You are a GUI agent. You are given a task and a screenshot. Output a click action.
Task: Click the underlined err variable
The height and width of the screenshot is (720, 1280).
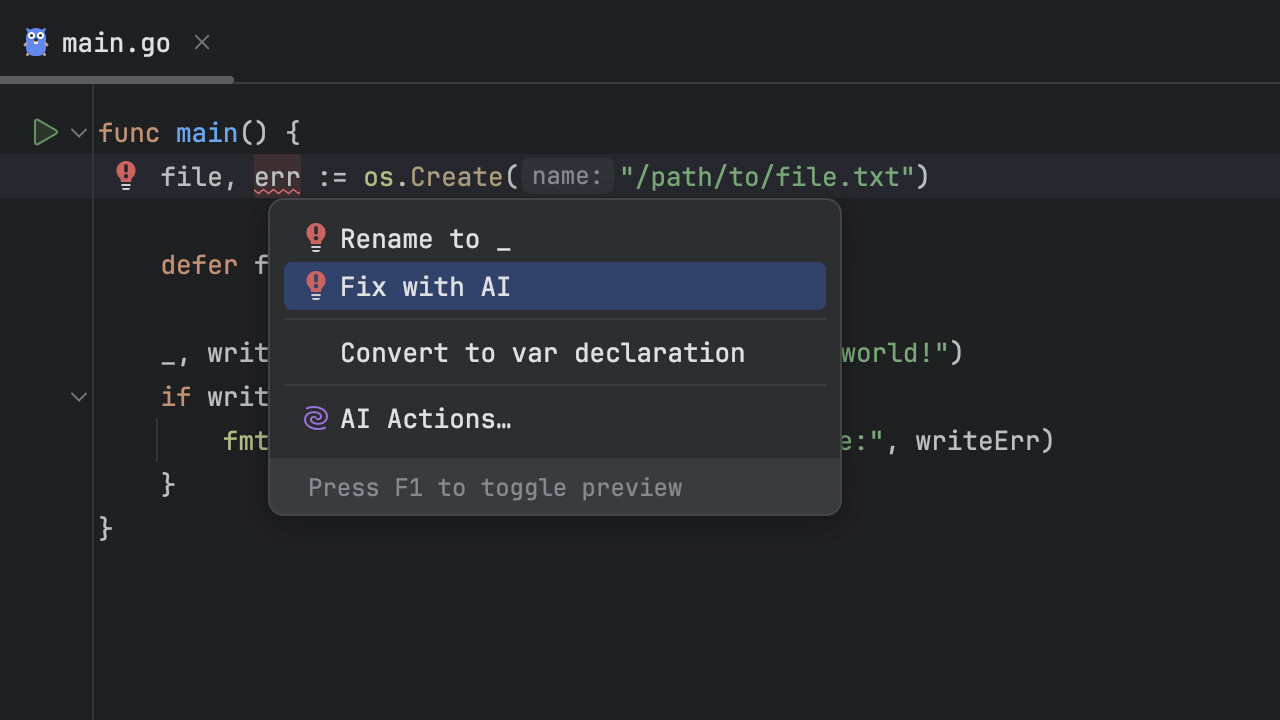[277, 177]
